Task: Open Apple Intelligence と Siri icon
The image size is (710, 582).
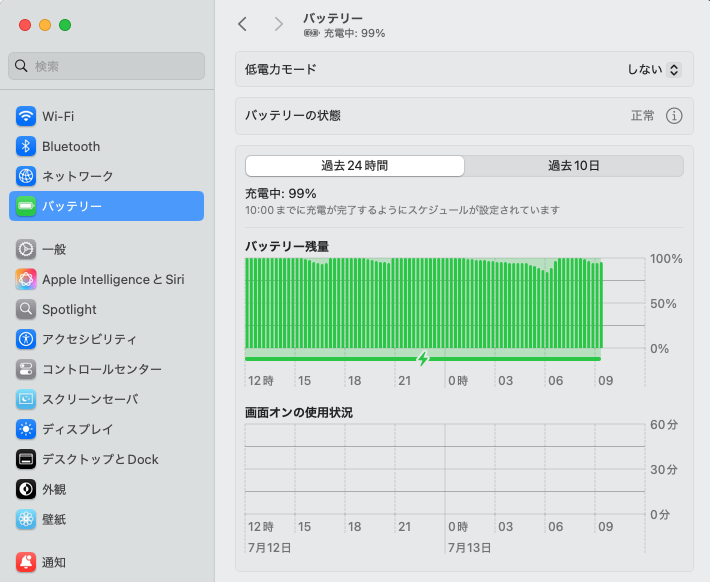Action: pyautogui.click(x=26, y=280)
